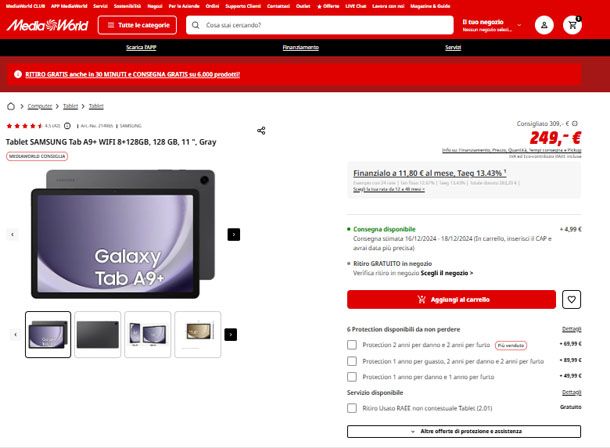The width and height of the screenshot is (610, 448).
Task: Open the Offerte top menu item
Action: (328, 6)
